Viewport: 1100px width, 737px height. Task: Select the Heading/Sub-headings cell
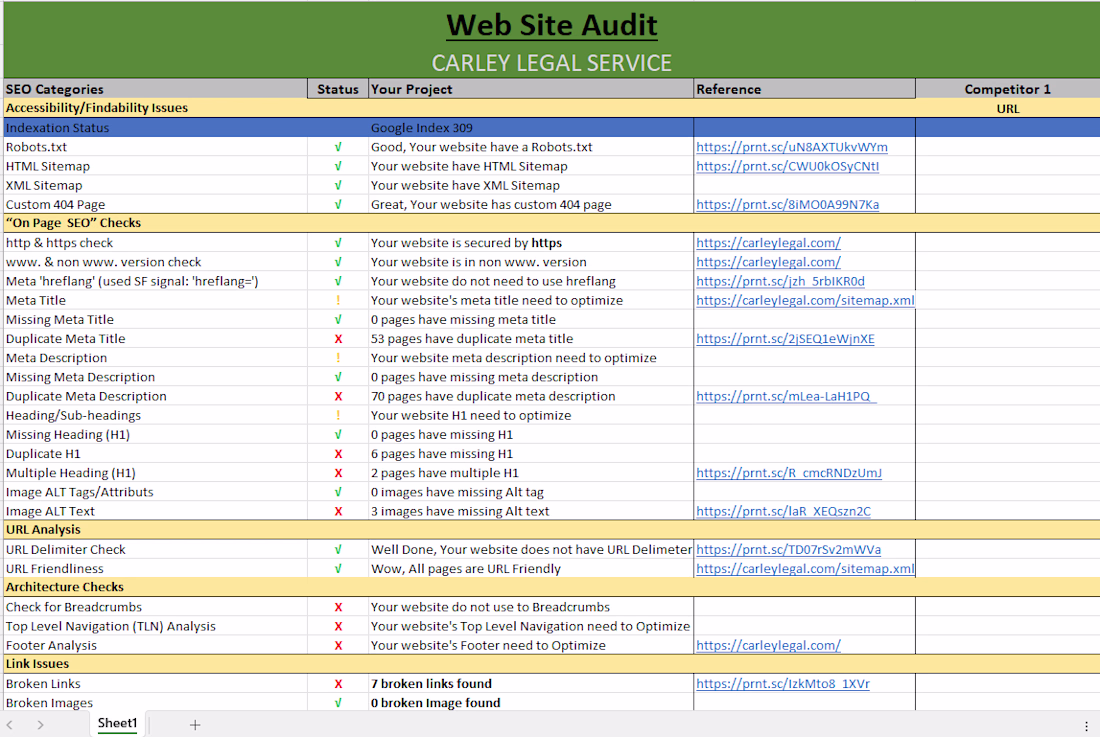point(155,416)
